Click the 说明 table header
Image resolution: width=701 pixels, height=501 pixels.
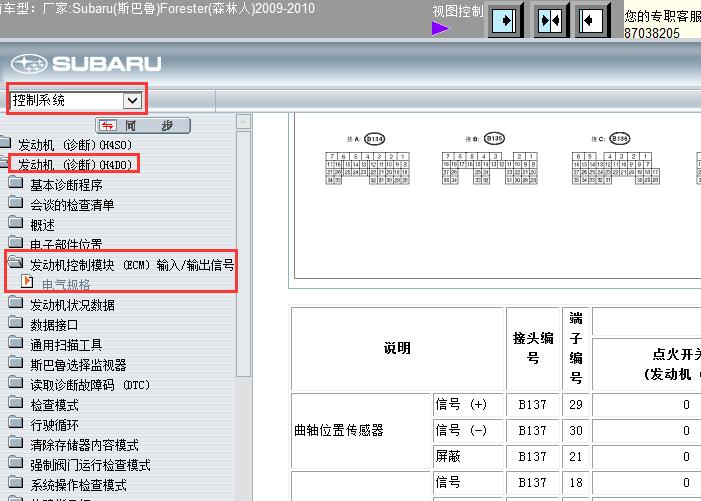click(x=397, y=349)
